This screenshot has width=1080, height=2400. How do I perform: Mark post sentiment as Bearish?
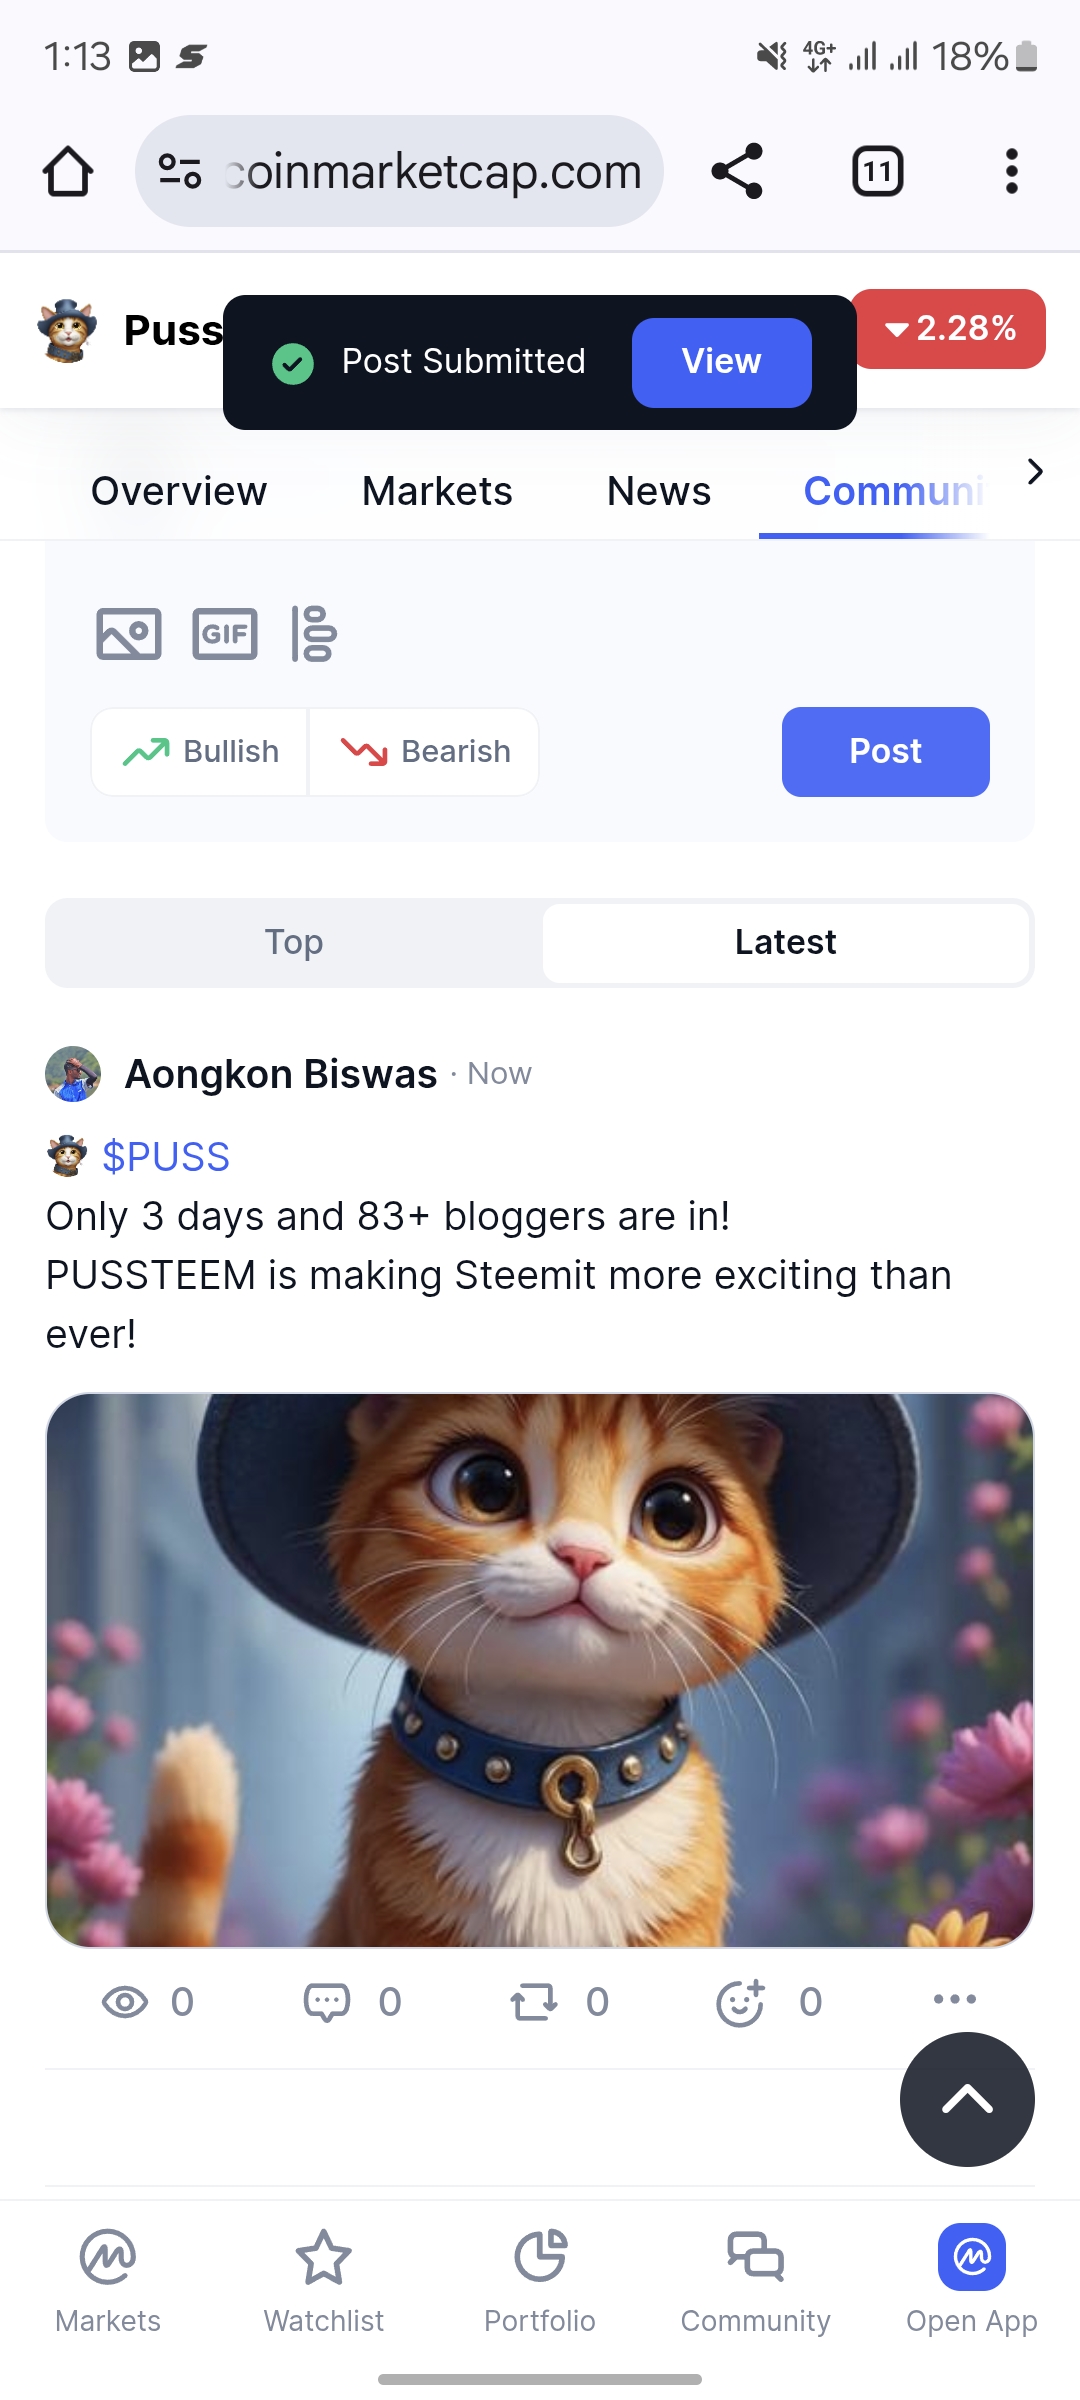point(425,752)
